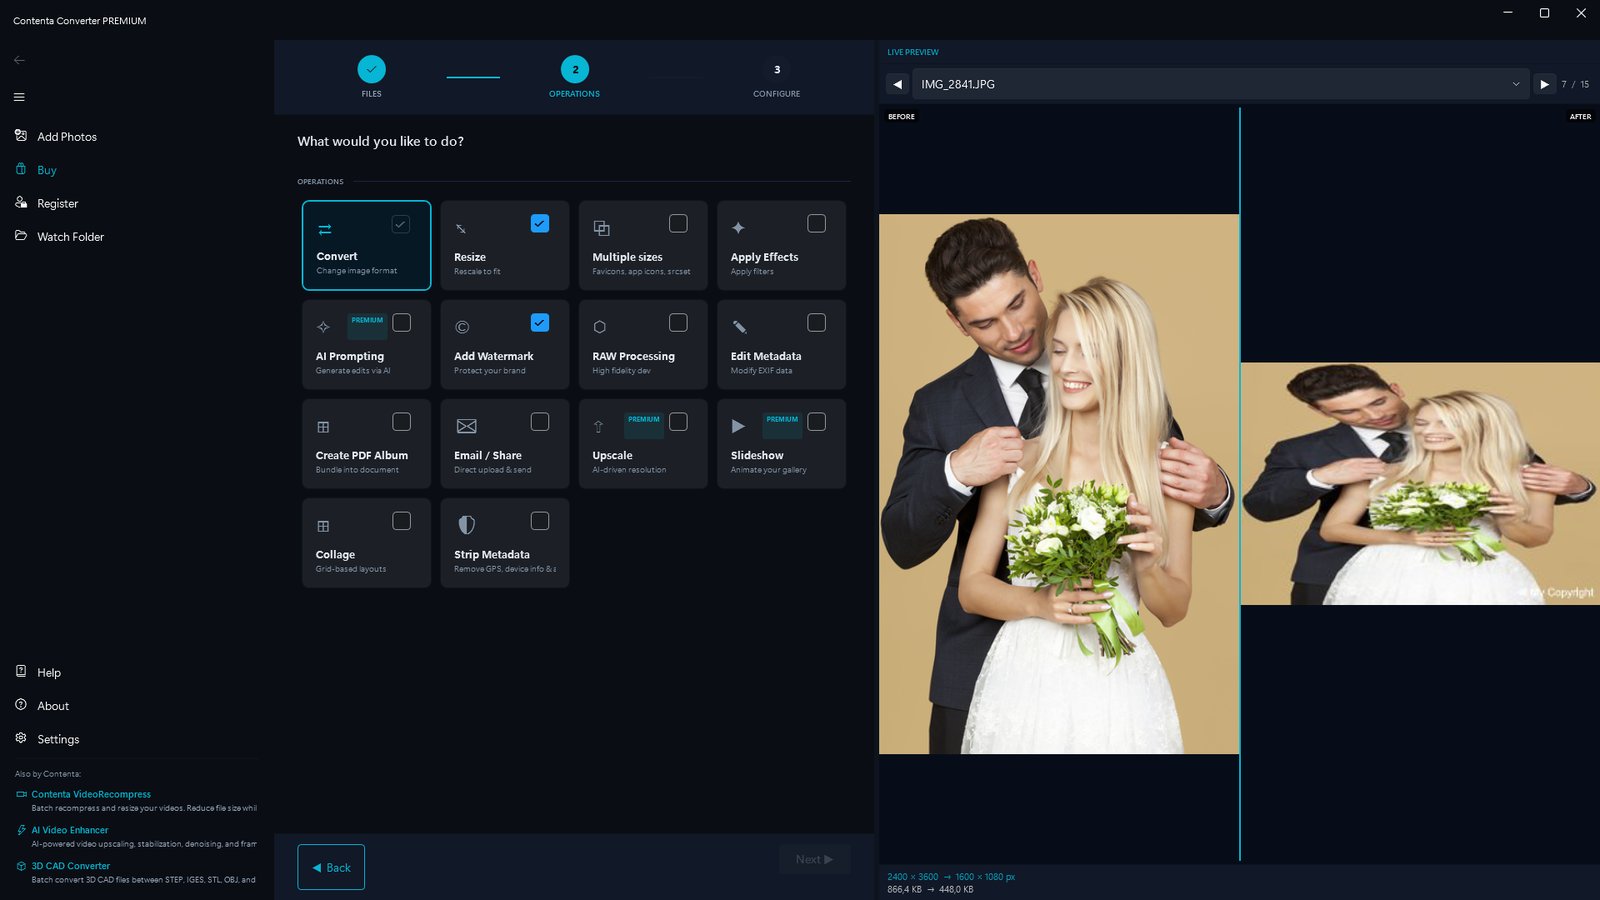Click the Convert arrows icon

pos(324,229)
